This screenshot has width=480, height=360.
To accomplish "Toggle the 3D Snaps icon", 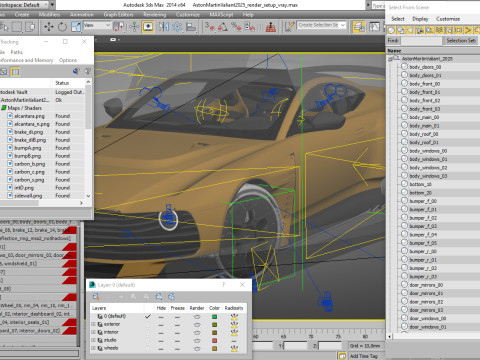I will pyautogui.click(x=210, y=27).
